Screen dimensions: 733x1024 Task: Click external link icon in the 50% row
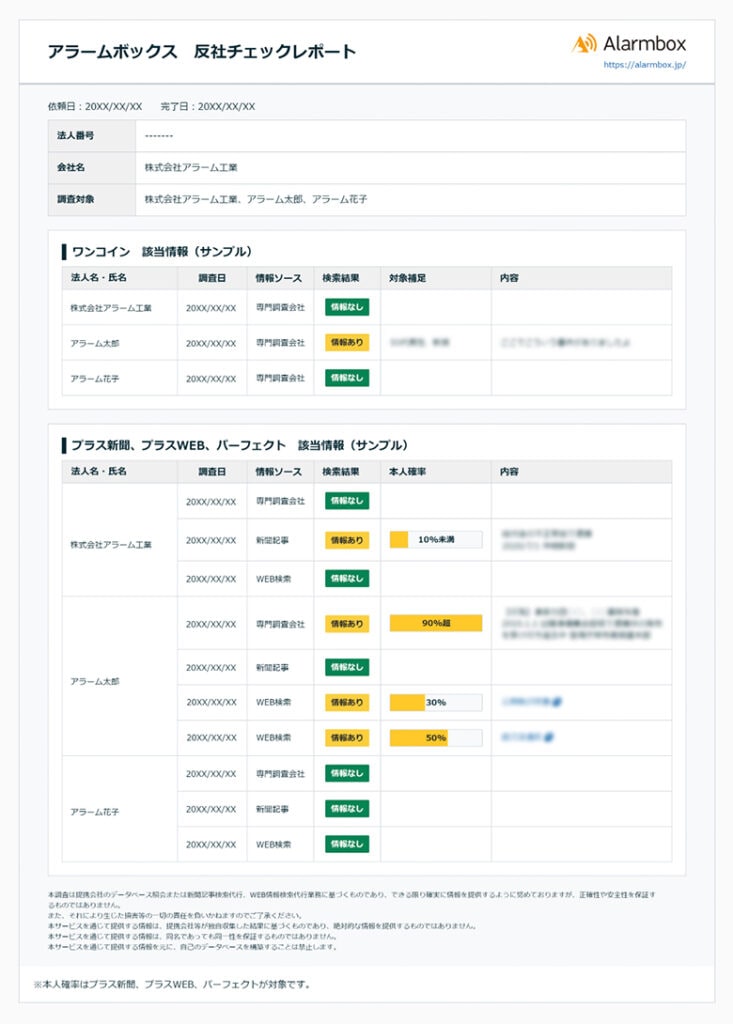click(549, 738)
